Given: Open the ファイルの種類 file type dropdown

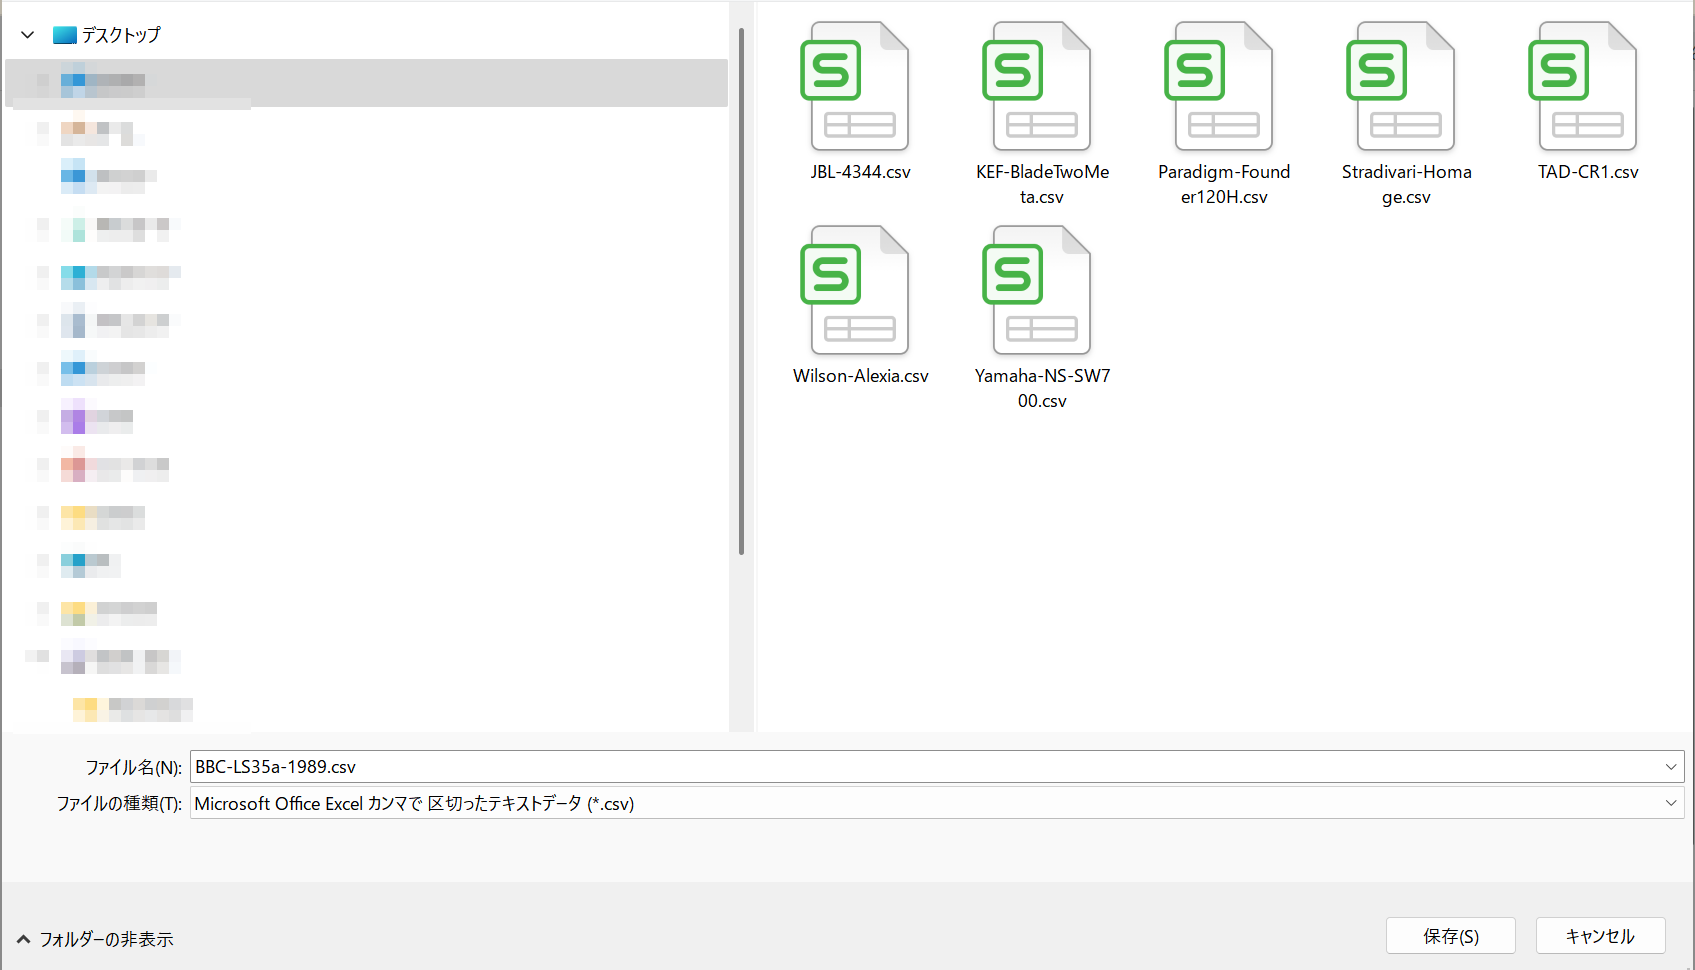Looking at the screenshot, I should pos(1670,803).
